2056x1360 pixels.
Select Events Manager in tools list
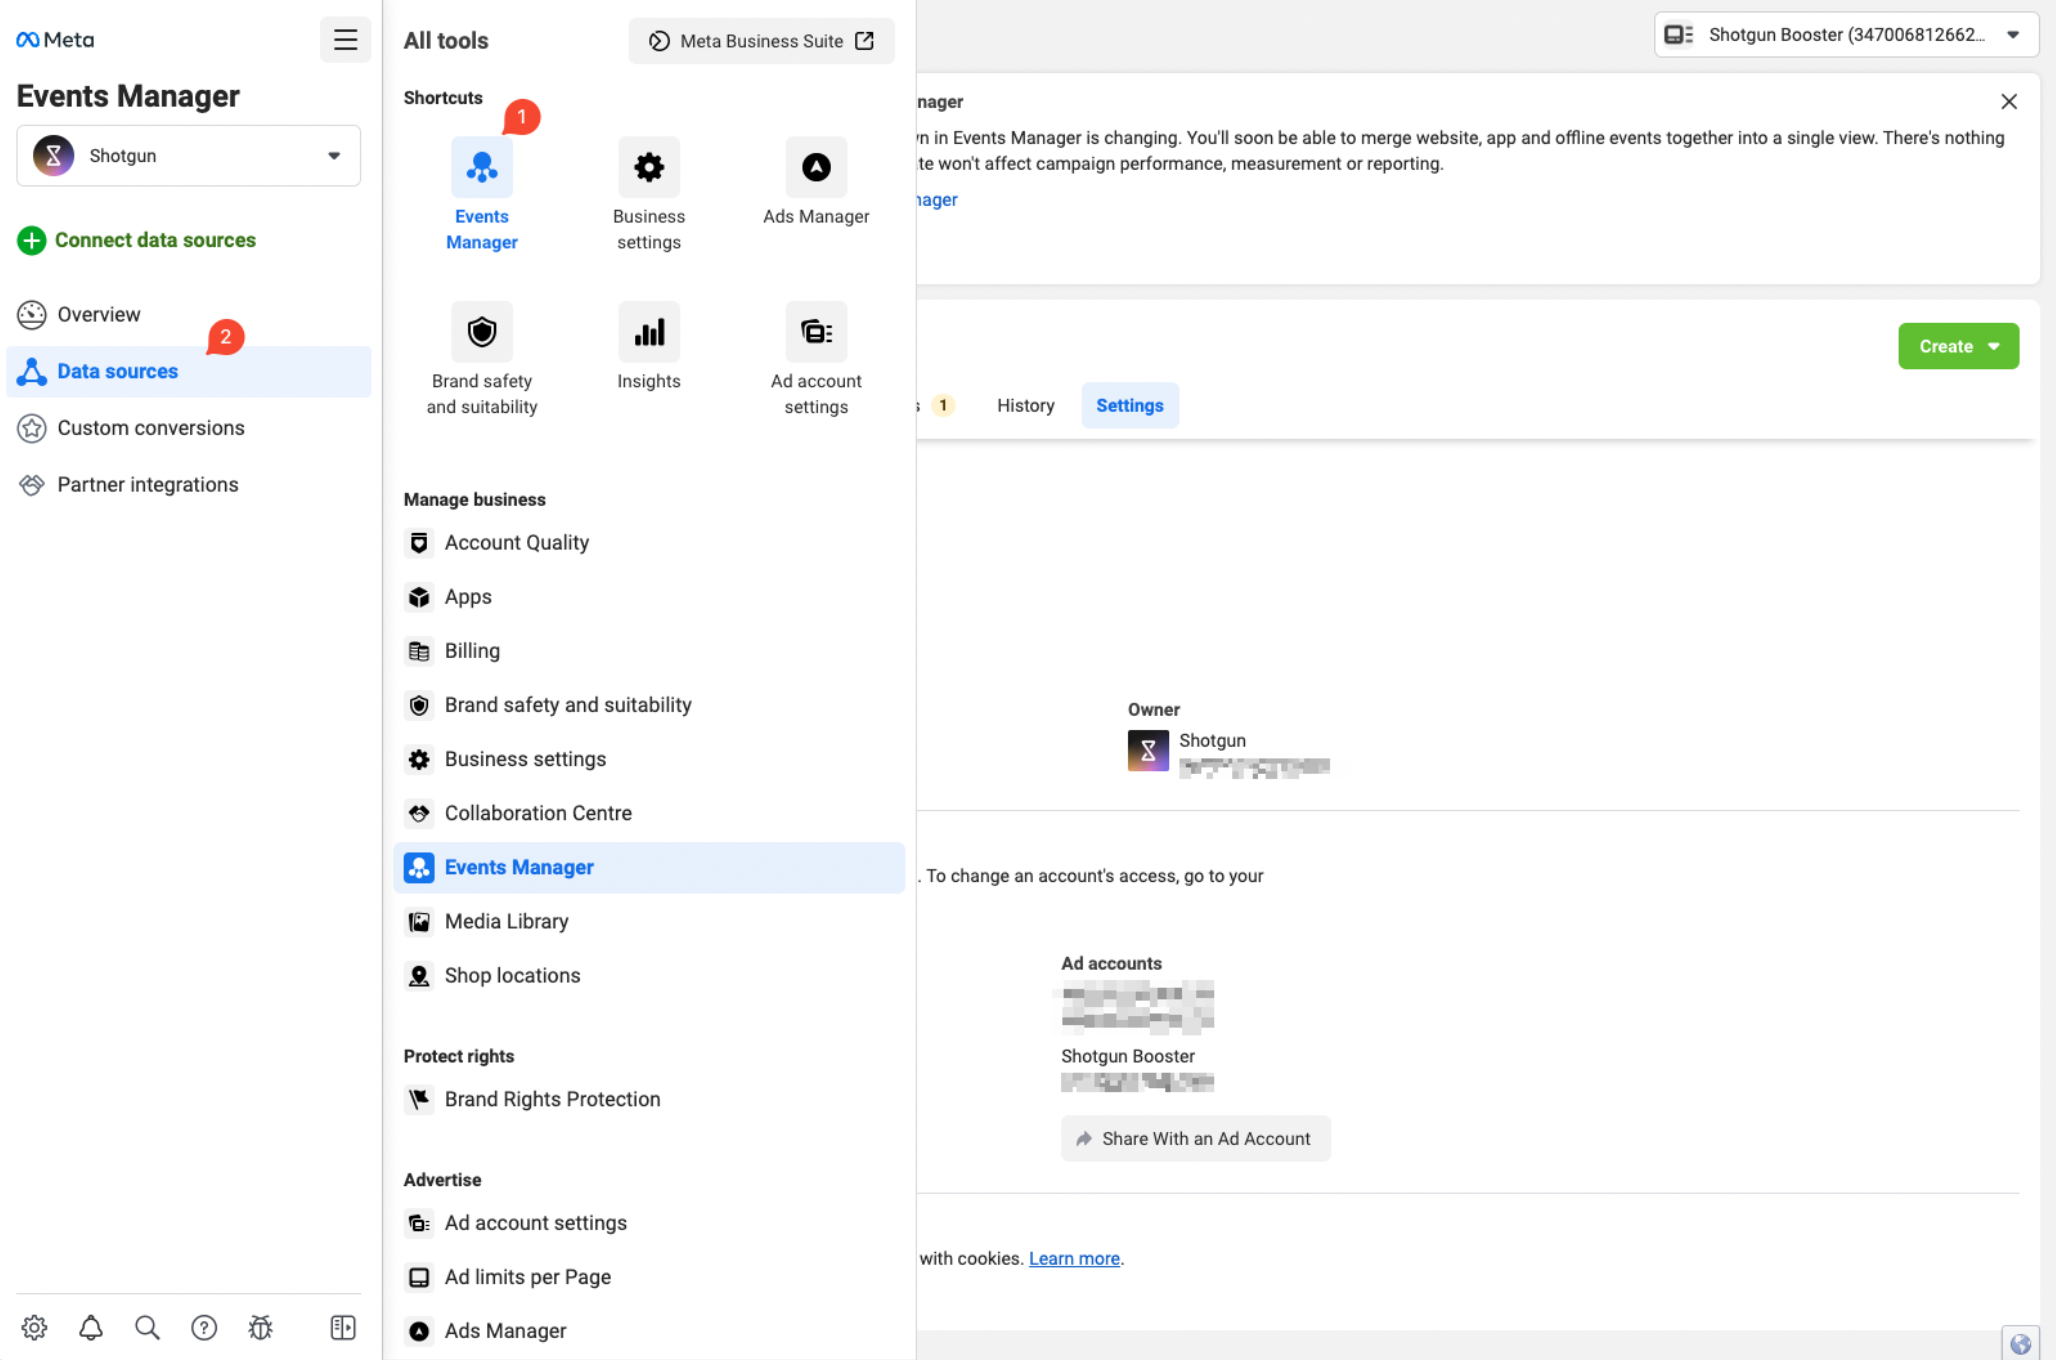[649, 867]
